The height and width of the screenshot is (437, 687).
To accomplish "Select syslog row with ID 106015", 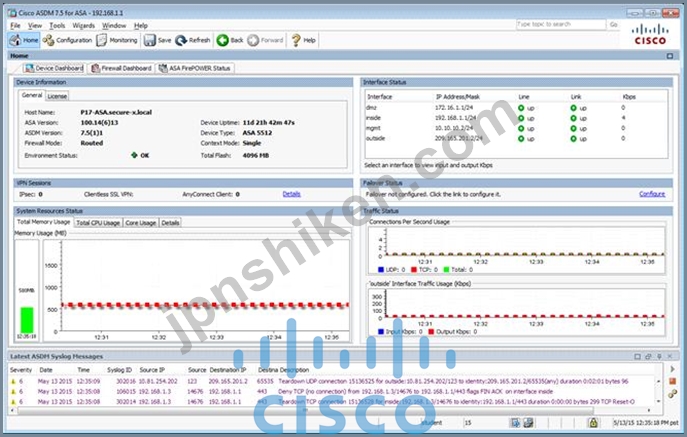I will point(332,391).
